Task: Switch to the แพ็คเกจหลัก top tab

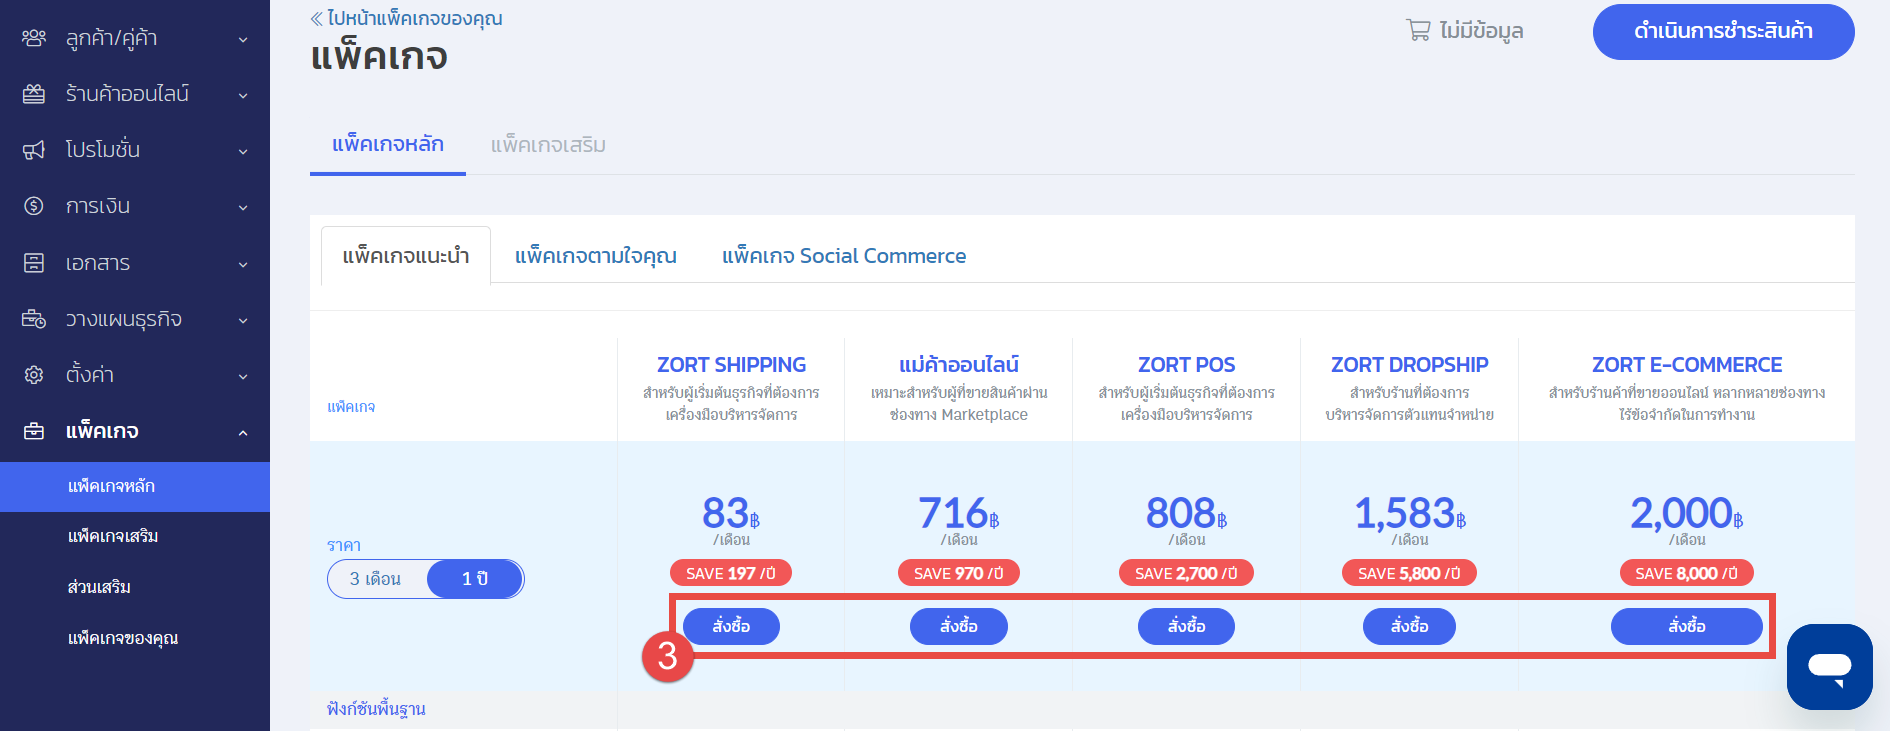Action: click(388, 144)
